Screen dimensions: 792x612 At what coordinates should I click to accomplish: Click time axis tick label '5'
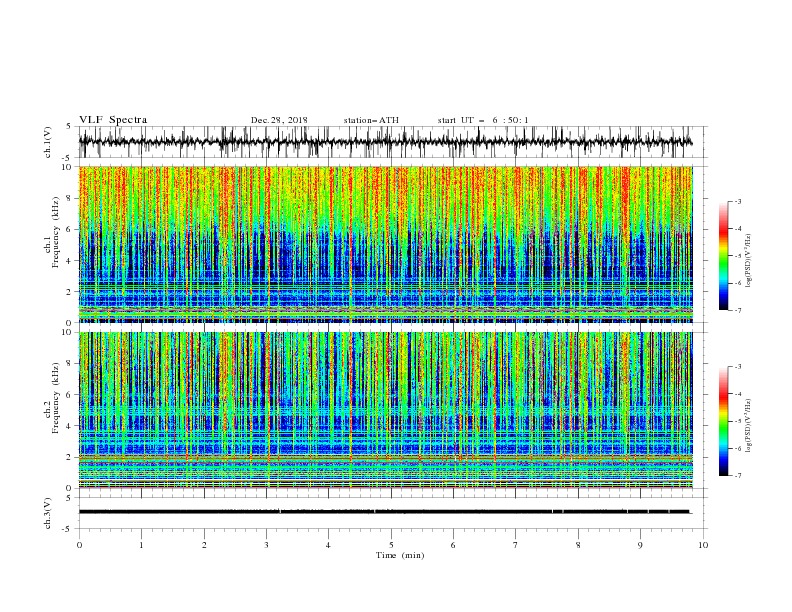(391, 545)
